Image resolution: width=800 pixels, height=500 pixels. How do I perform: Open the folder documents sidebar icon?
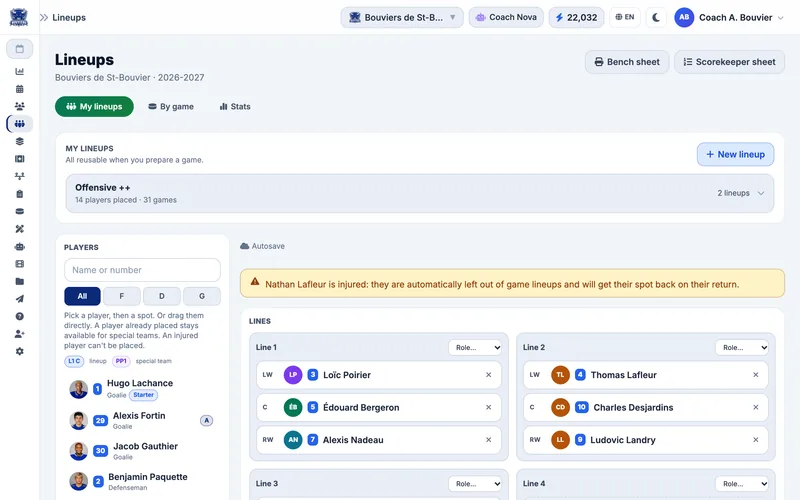(x=19, y=281)
